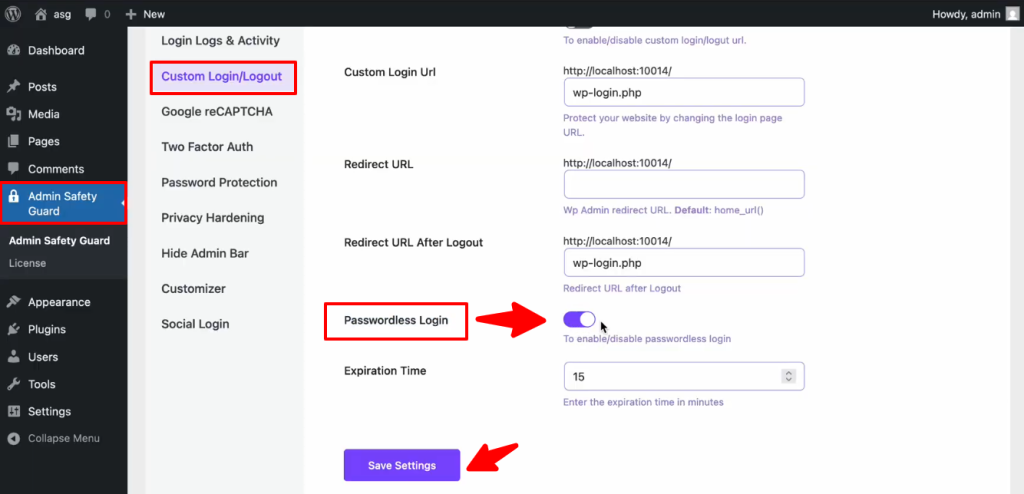
Task: Switch to the Two Factor Auth tab
Action: (207, 147)
